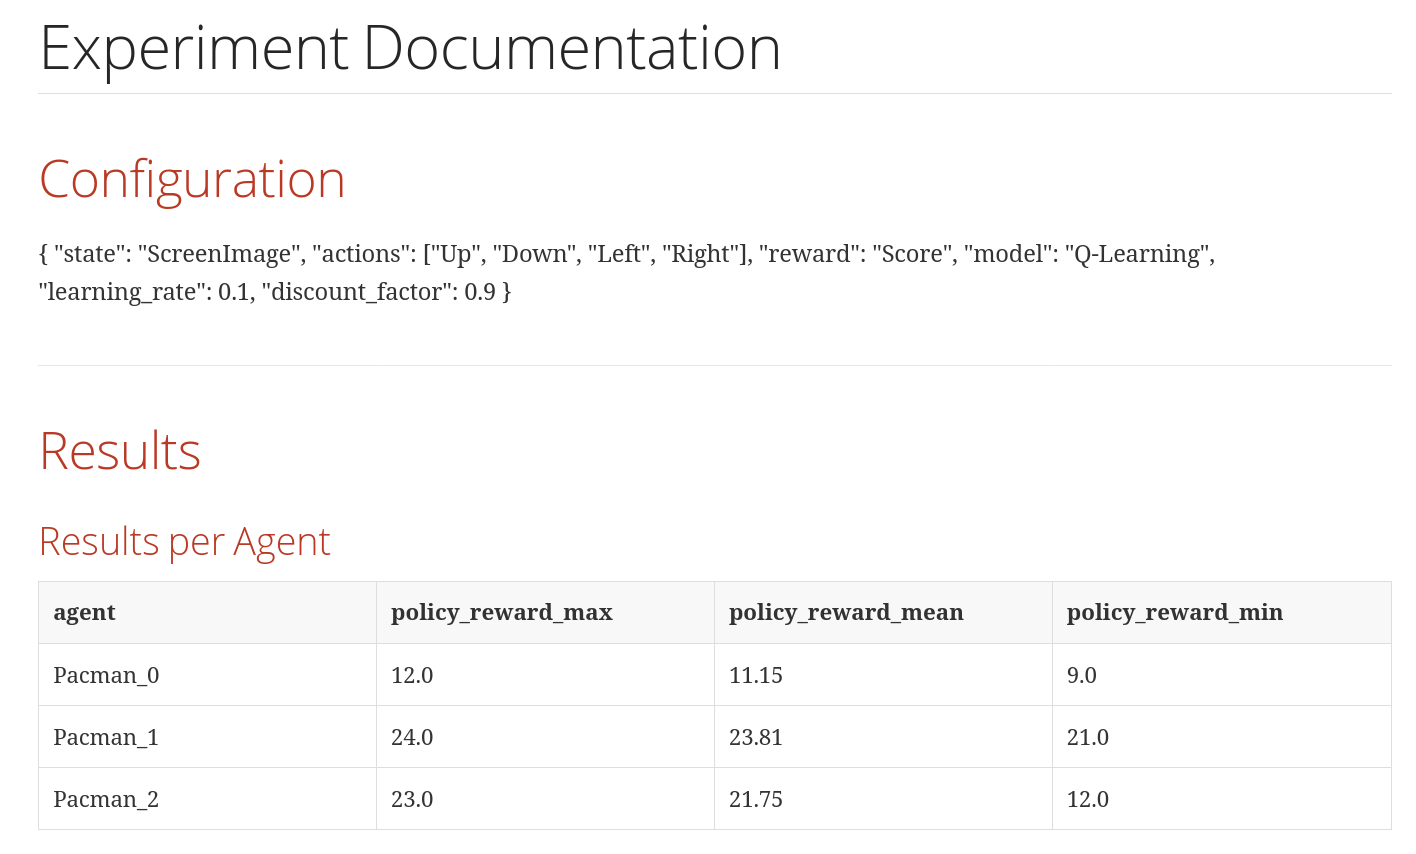The image size is (1416, 854).
Task: Click the JSON configuration text block
Action: pyautogui.click(x=626, y=272)
